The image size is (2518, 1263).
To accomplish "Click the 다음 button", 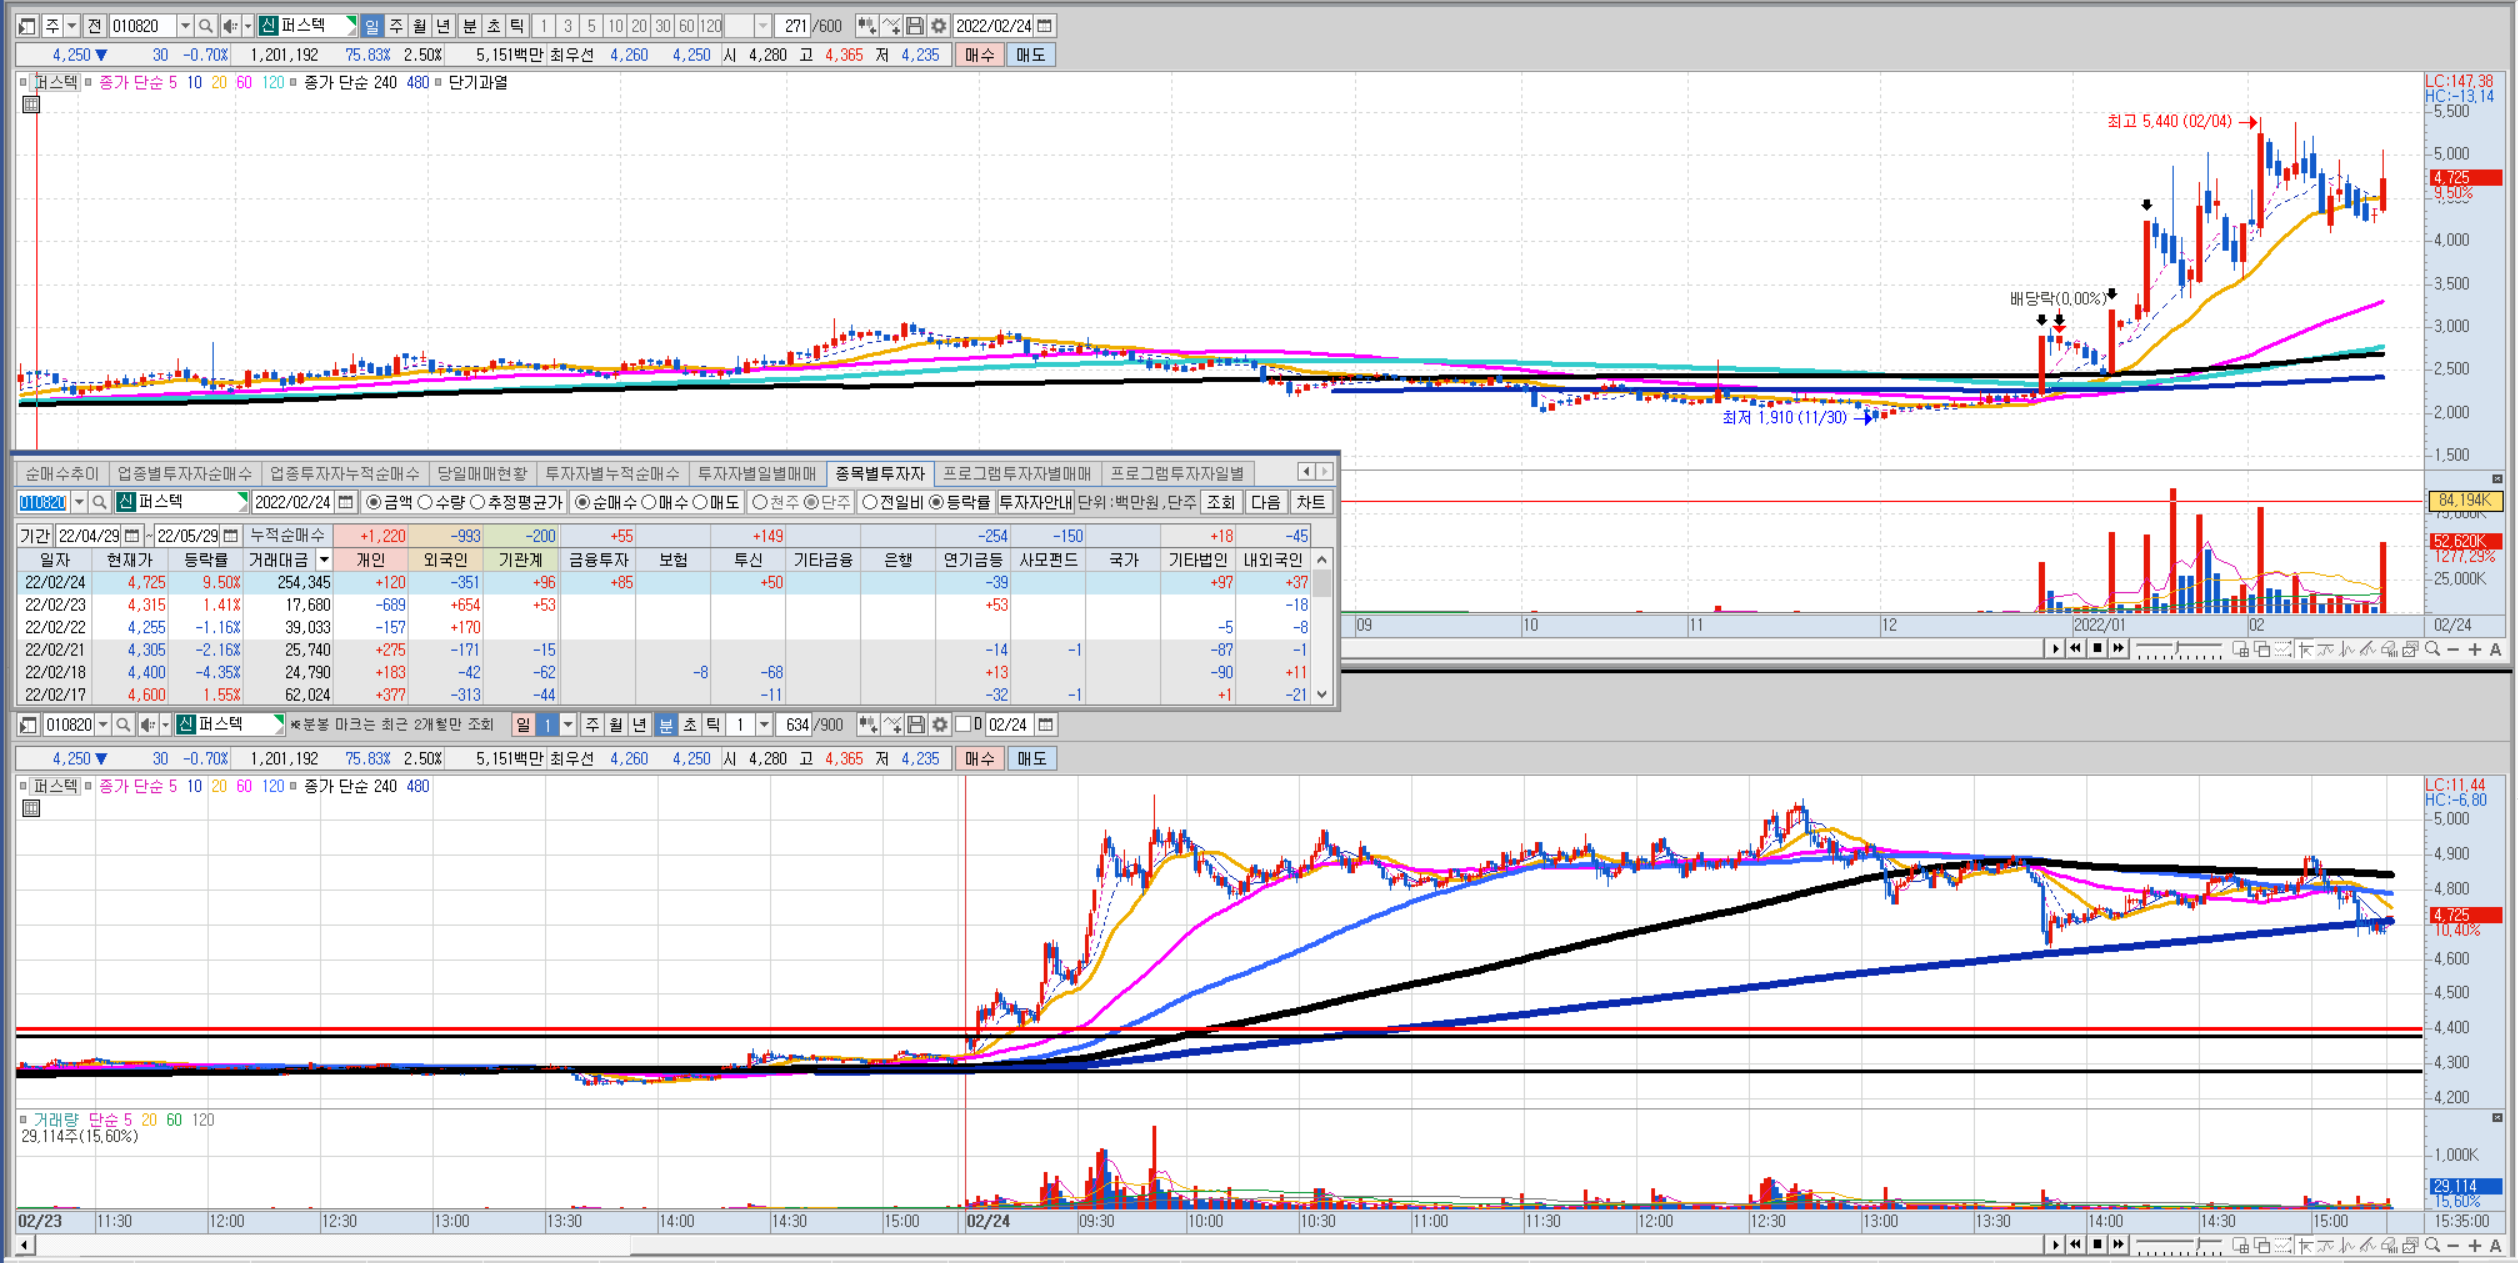I will click(1265, 502).
